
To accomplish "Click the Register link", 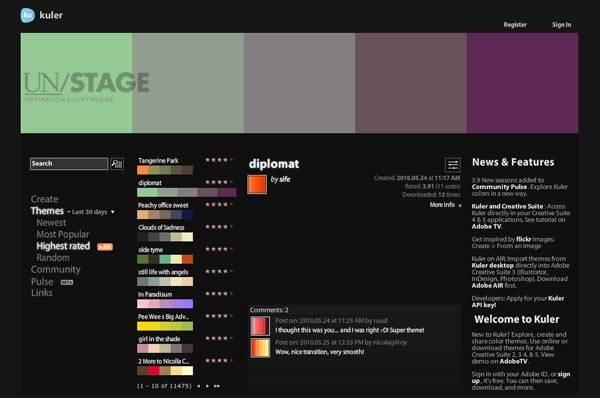I will click(515, 24).
